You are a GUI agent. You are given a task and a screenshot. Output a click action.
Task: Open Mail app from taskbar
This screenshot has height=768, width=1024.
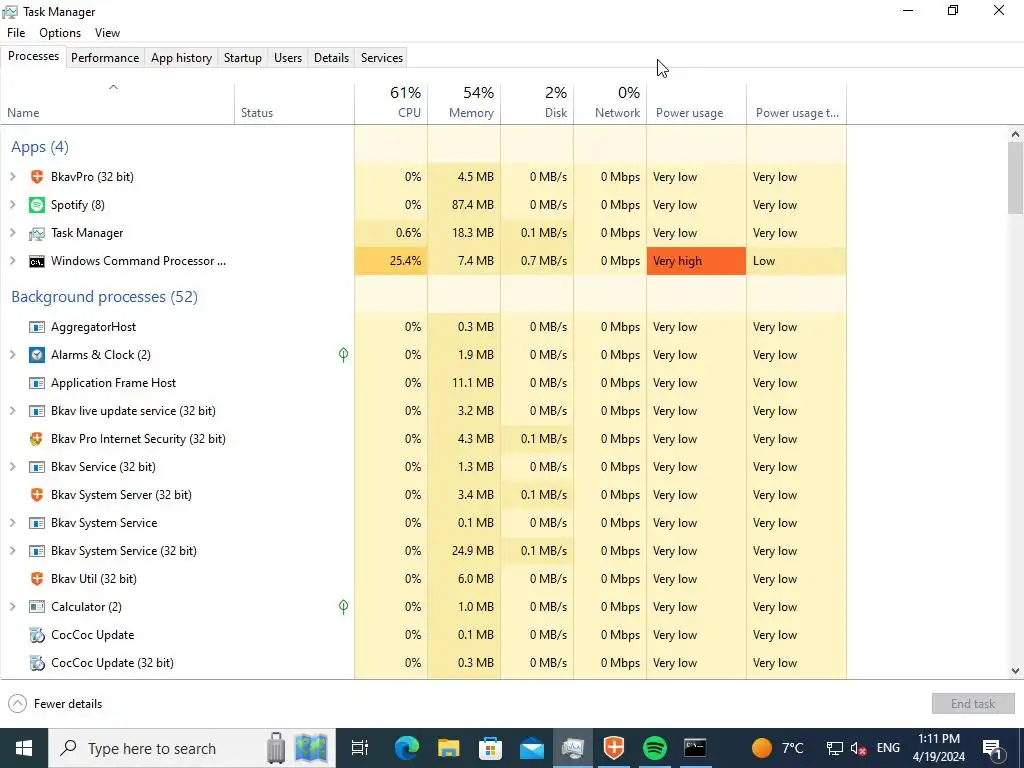click(x=532, y=748)
